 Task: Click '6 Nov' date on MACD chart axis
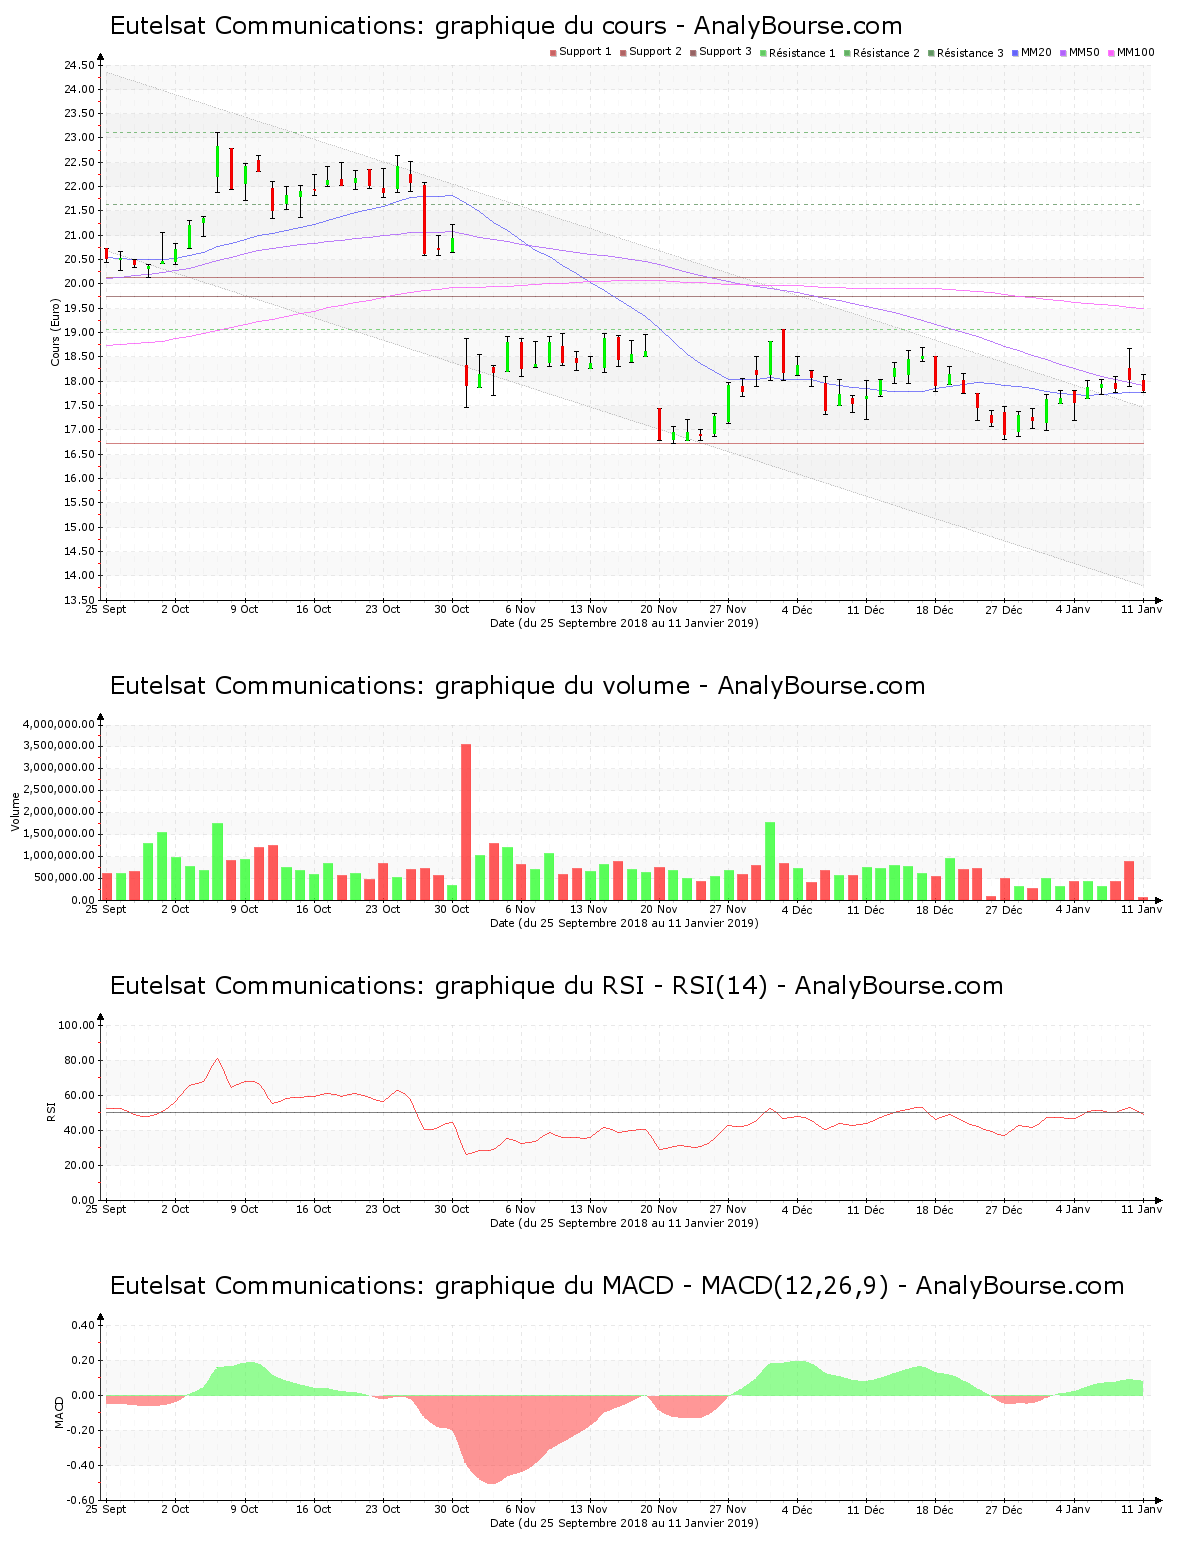(520, 1509)
